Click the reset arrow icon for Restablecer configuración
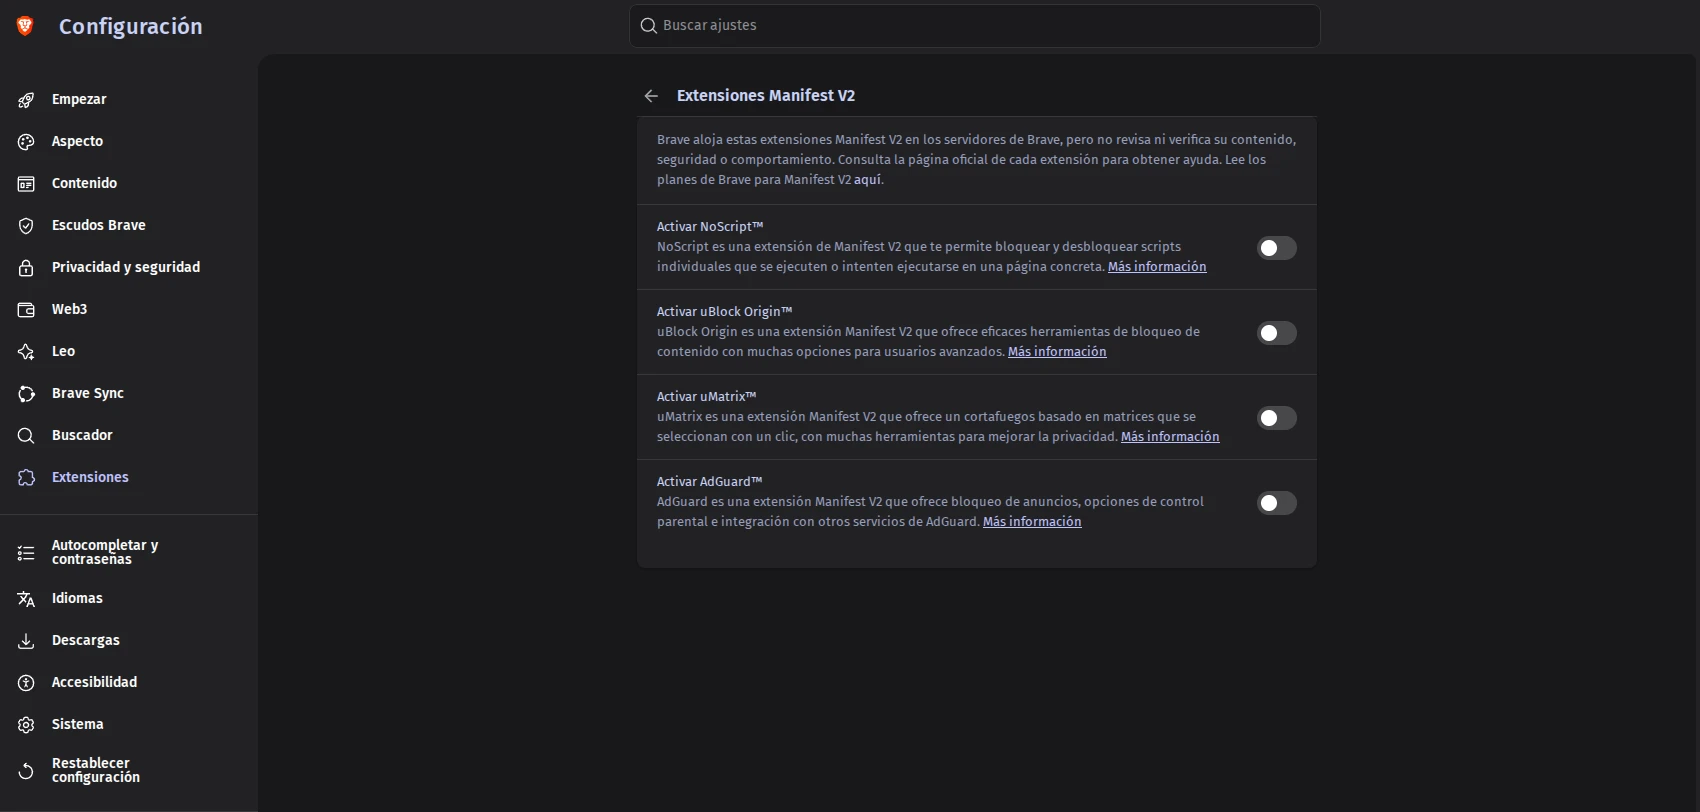This screenshot has height=812, width=1700. click(26, 771)
